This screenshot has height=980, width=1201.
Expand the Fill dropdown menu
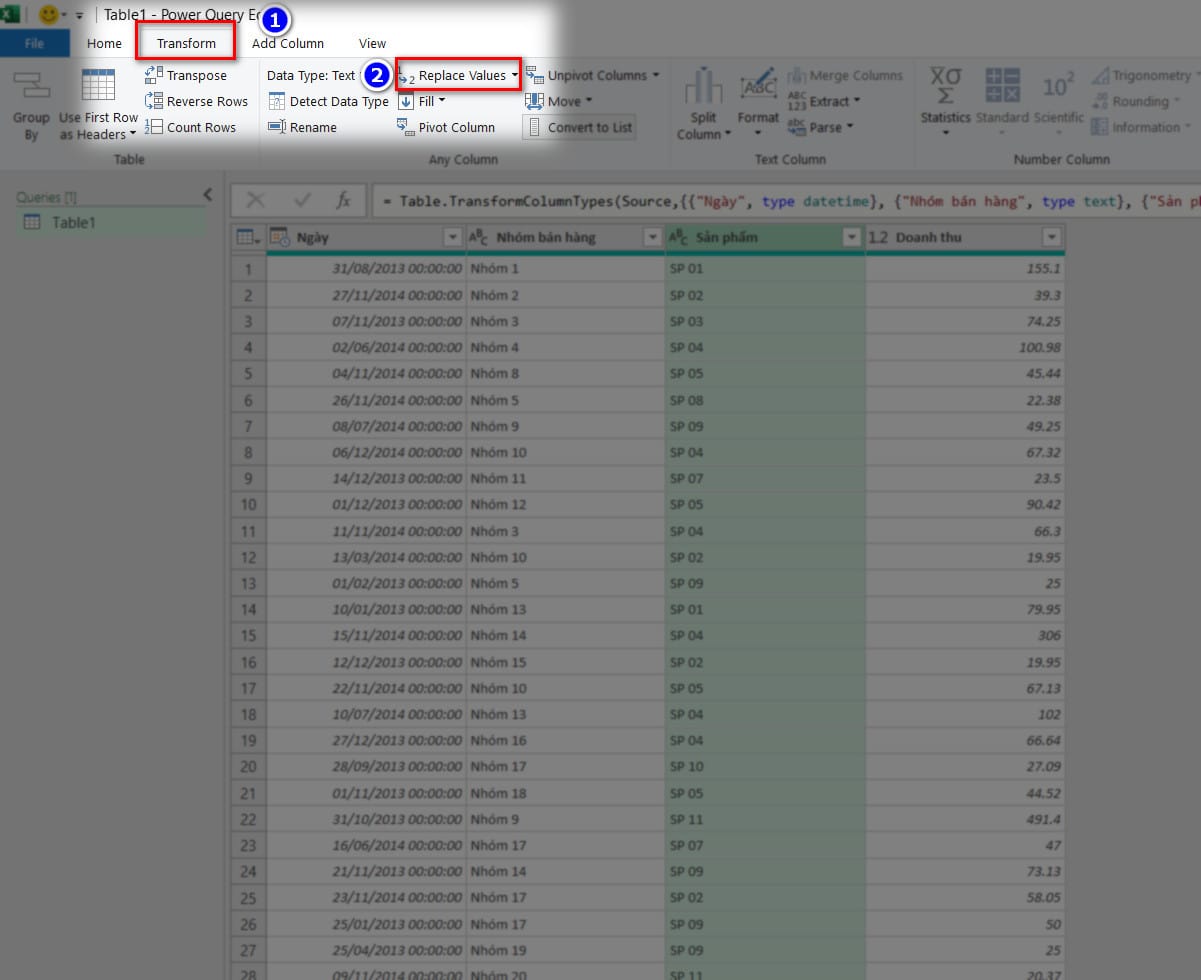point(441,101)
